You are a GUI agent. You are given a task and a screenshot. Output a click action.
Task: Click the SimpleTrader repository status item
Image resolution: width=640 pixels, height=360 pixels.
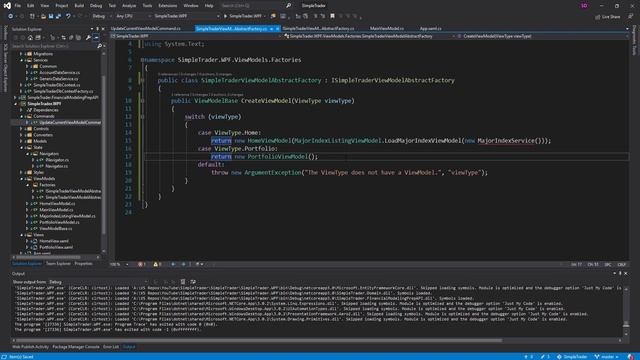[573, 357]
